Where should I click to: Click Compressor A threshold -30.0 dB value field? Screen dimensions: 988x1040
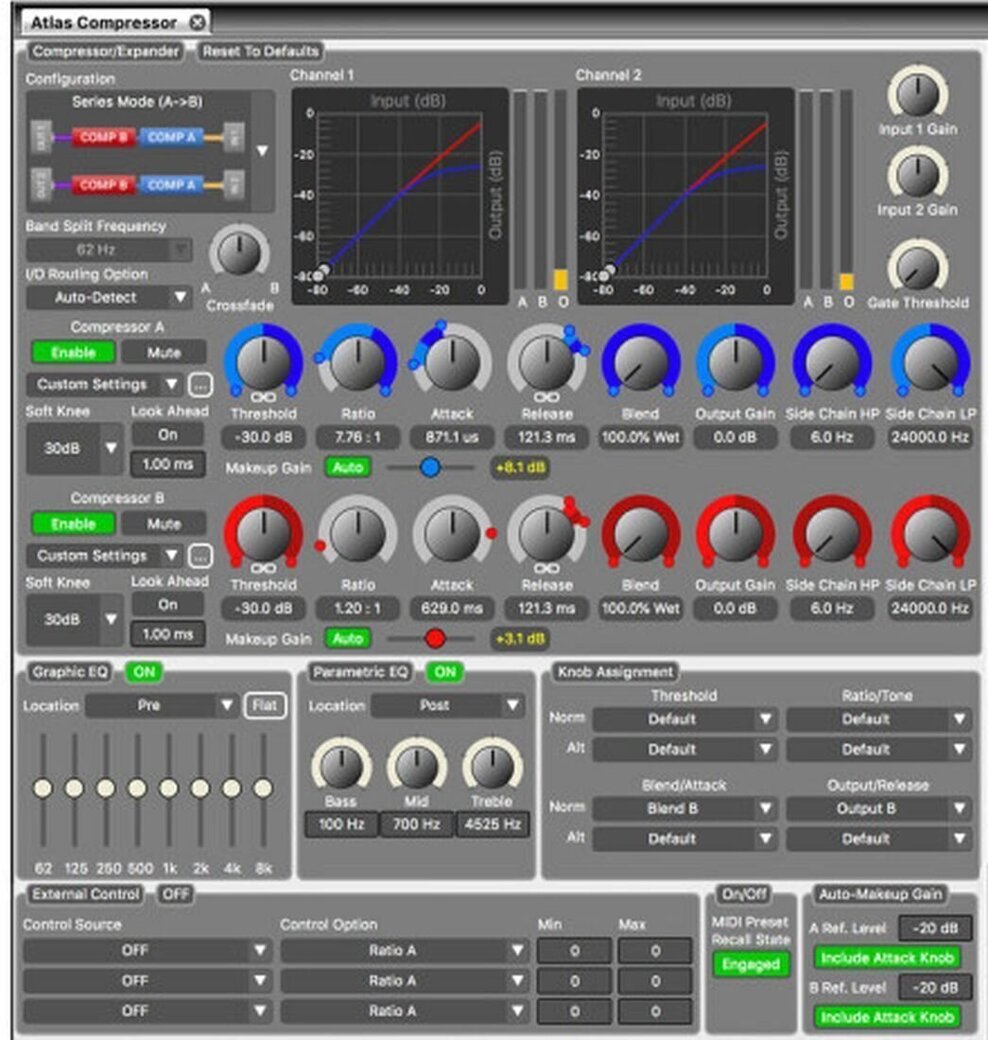tap(263, 437)
